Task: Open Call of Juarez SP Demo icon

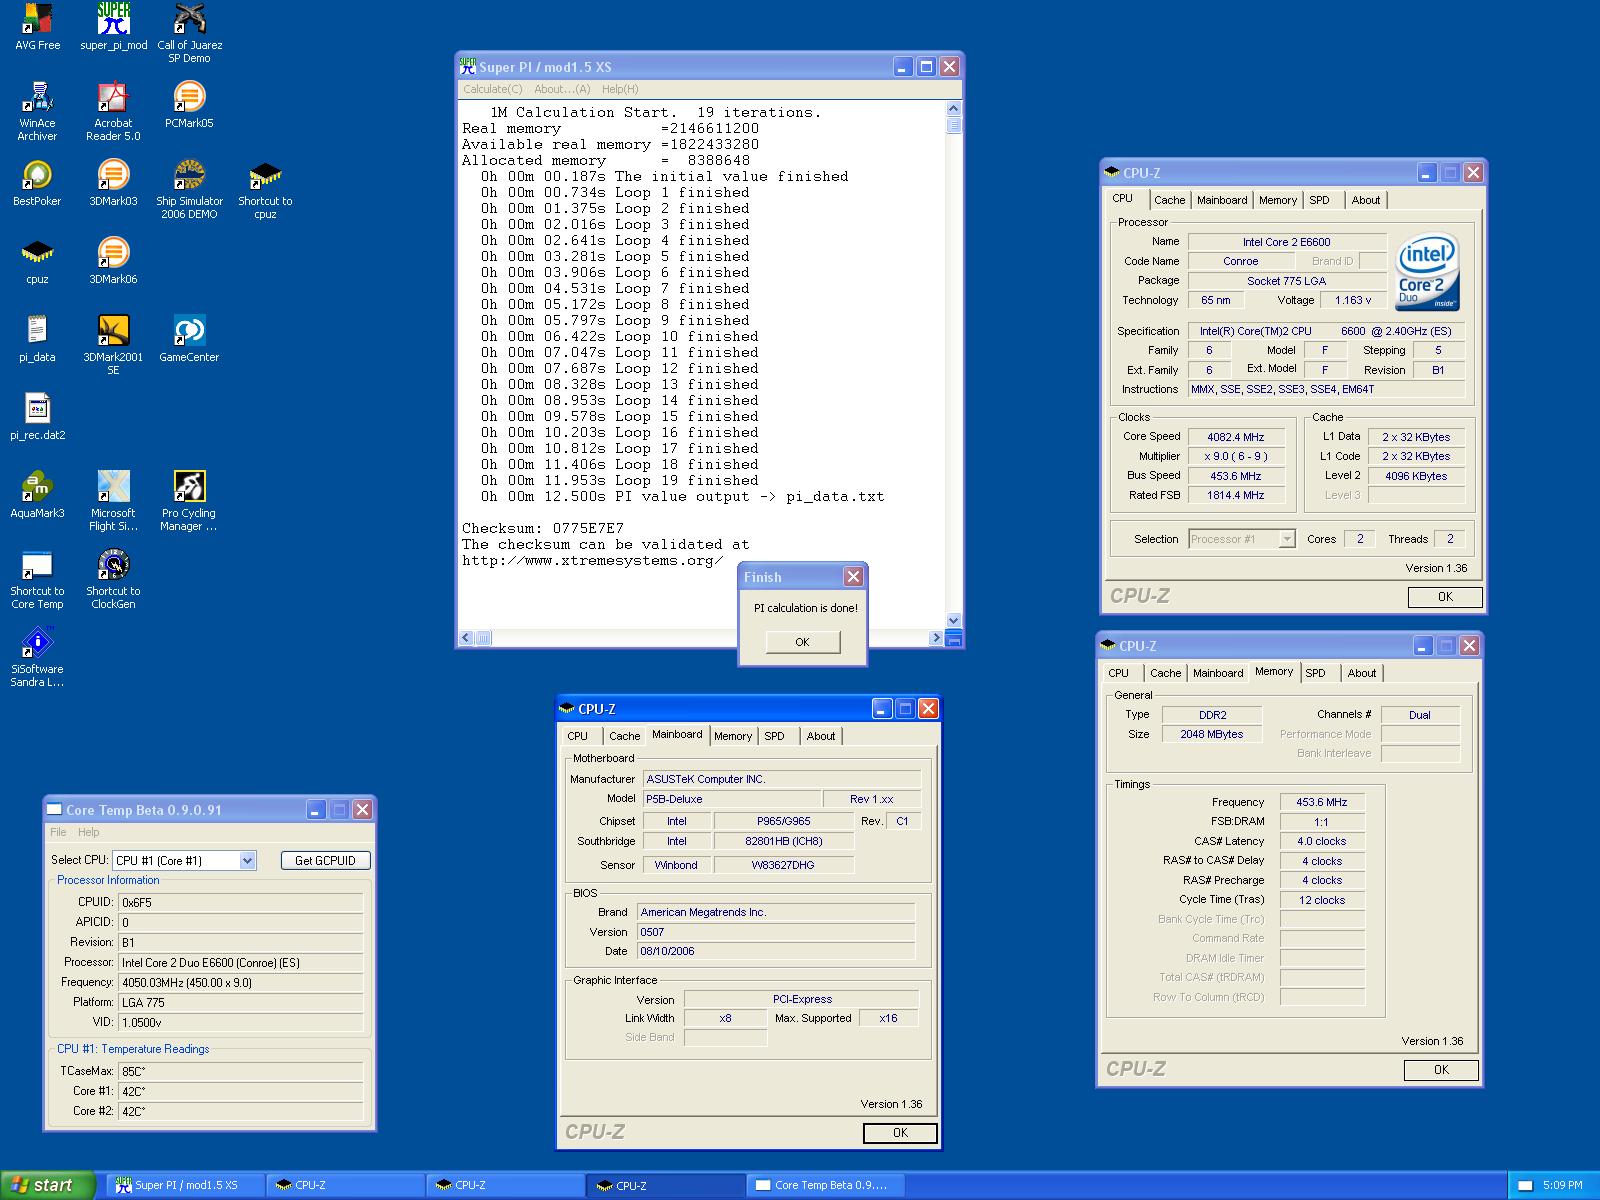Action: click(x=189, y=33)
